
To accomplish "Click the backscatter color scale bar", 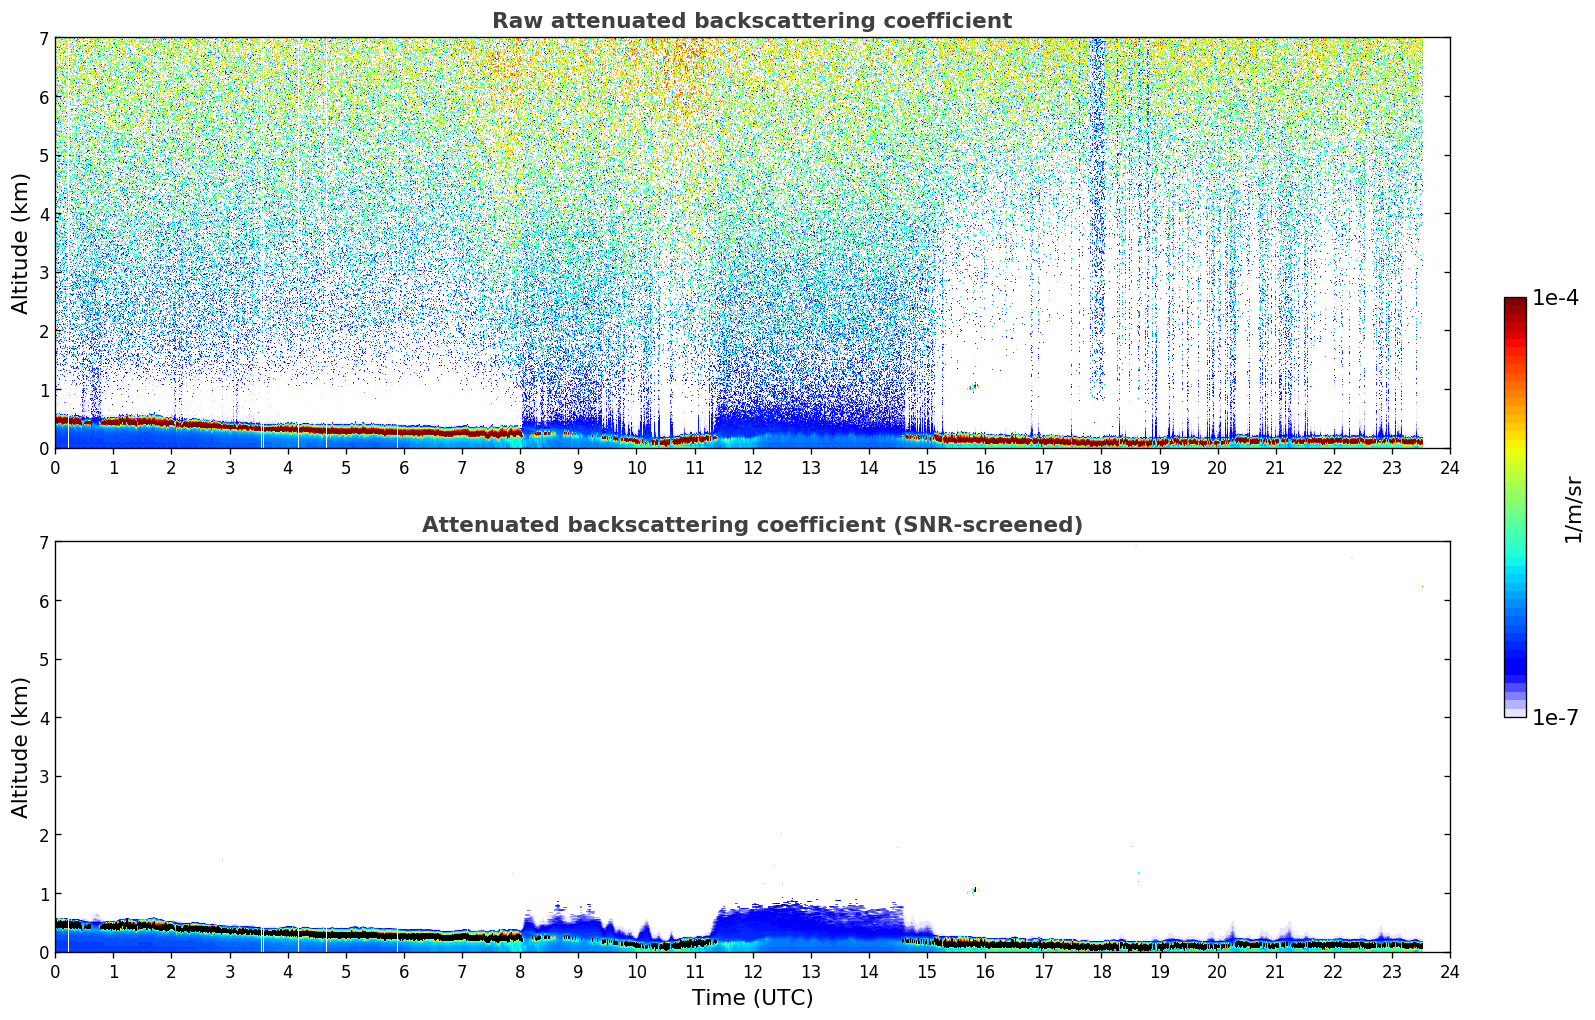I will pos(1515,507).
